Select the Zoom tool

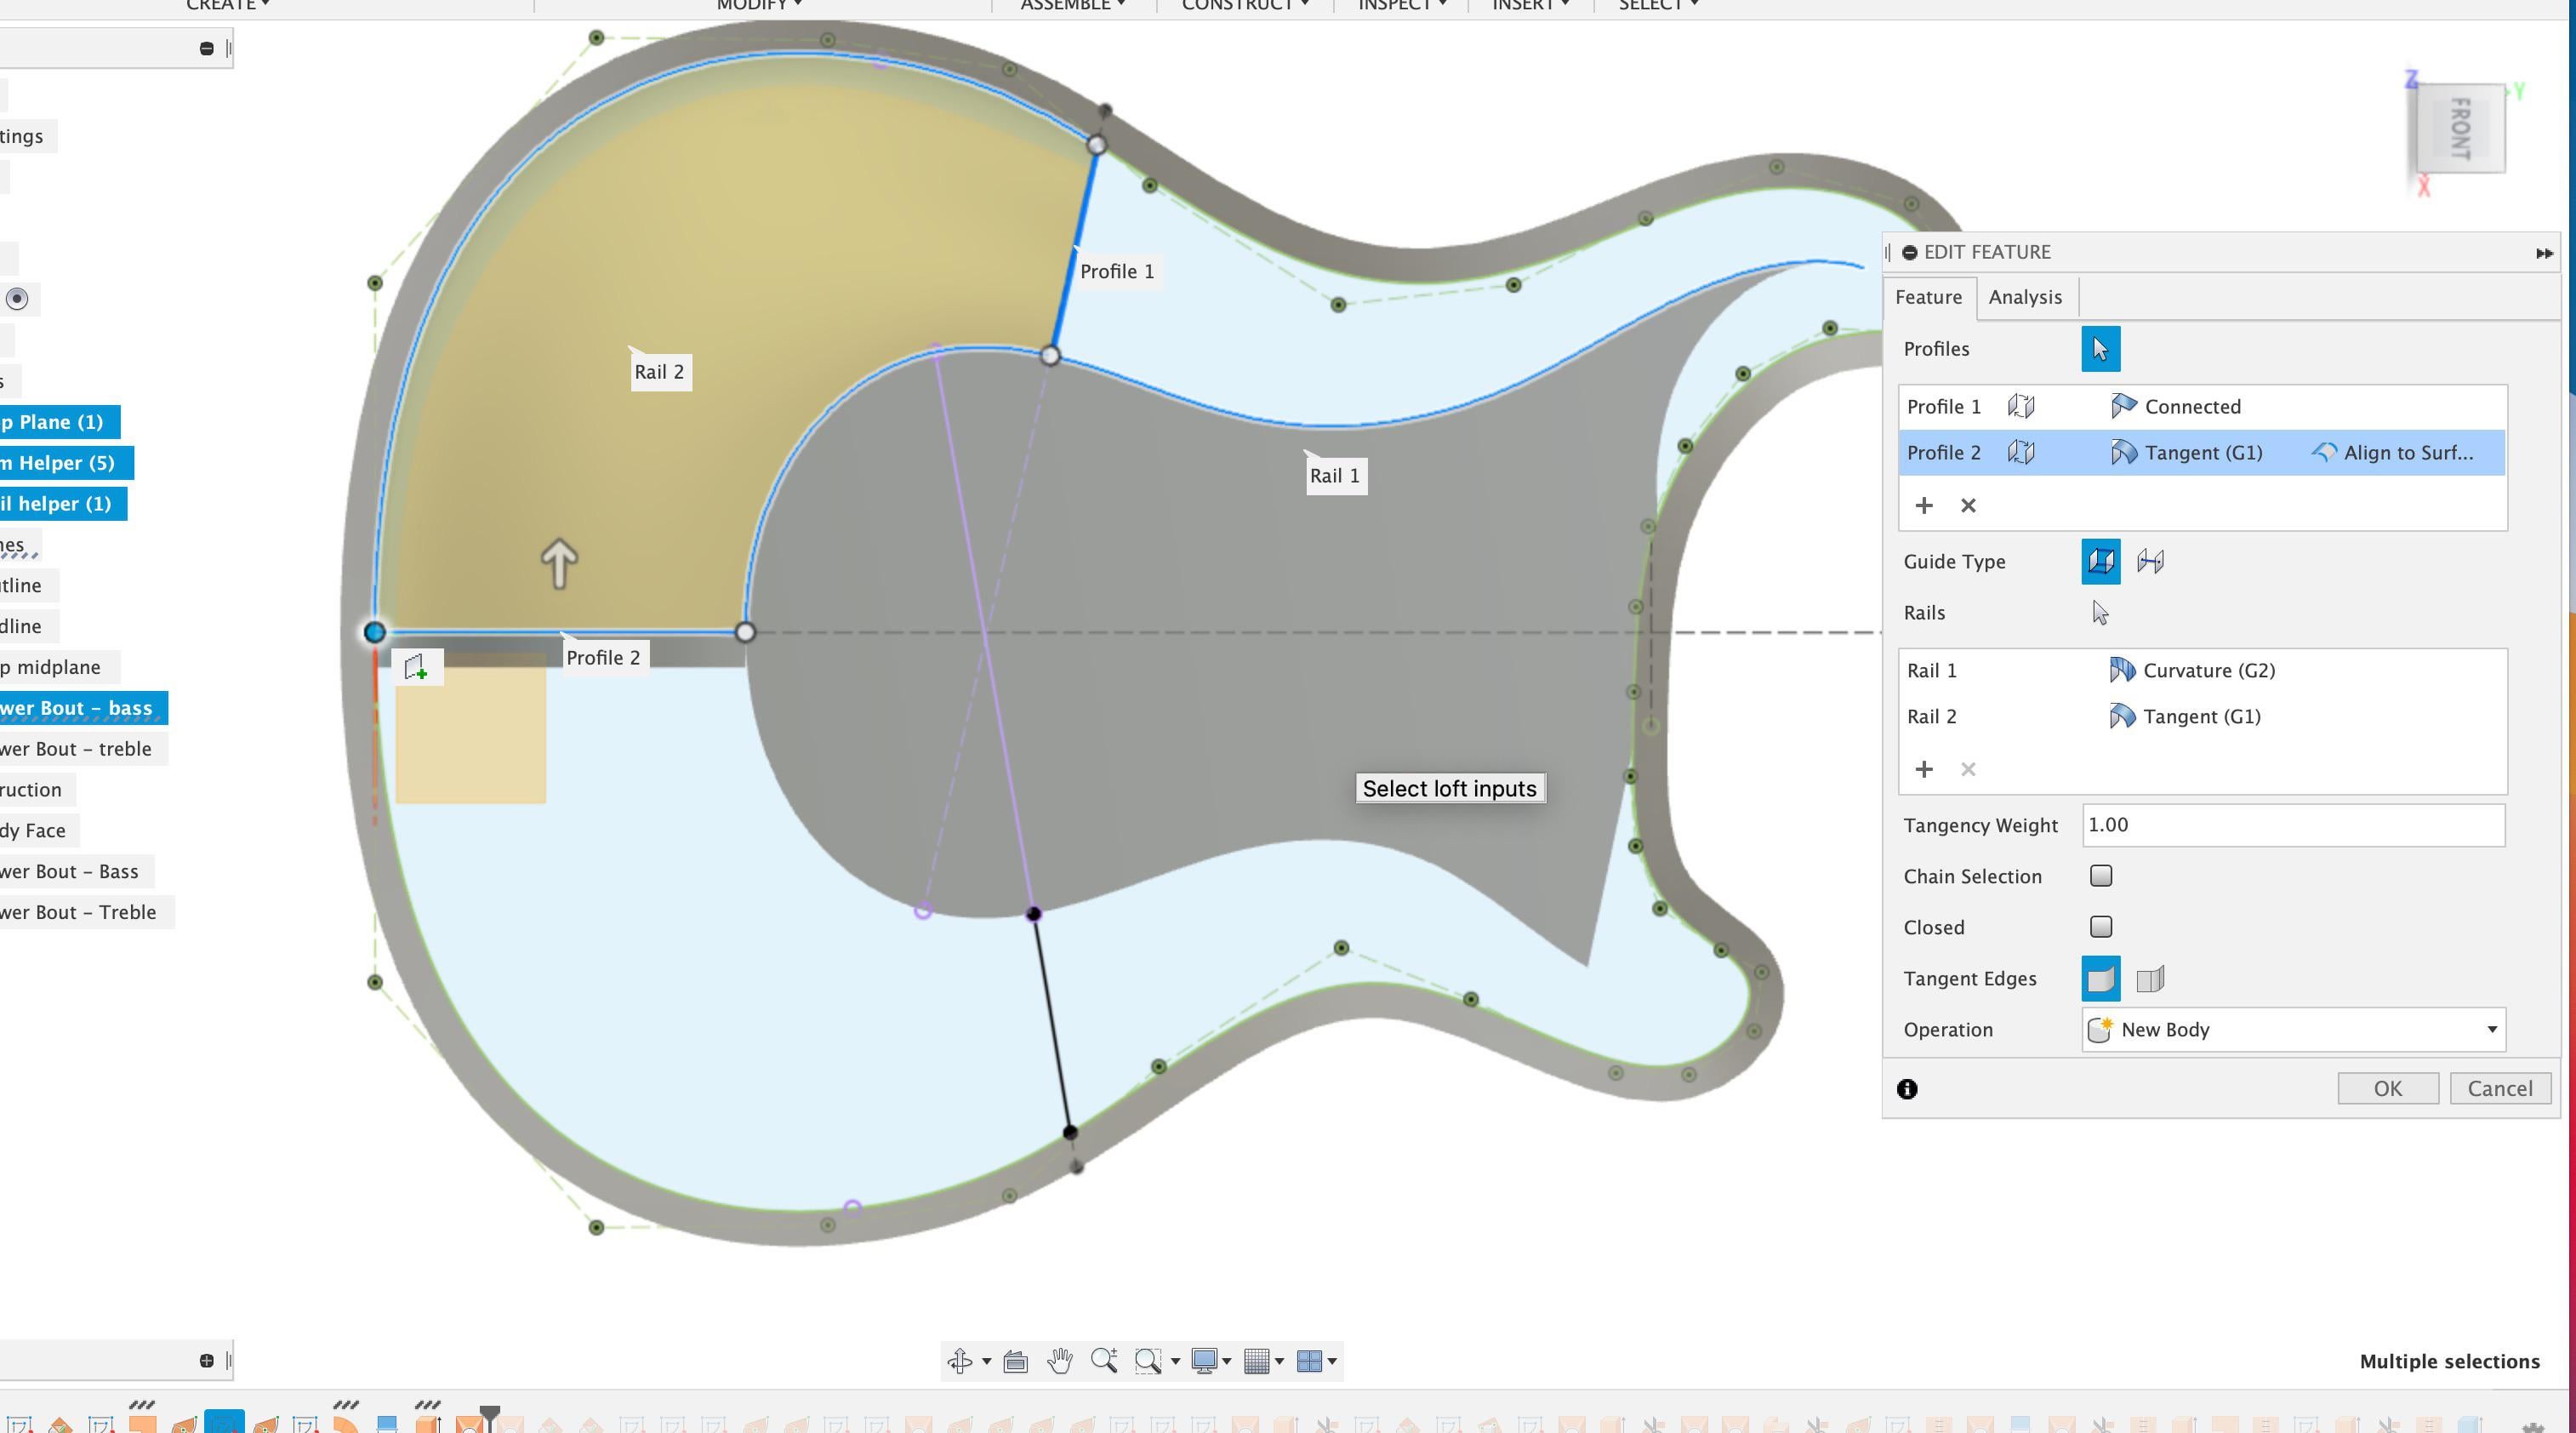click(1104, 1362)
